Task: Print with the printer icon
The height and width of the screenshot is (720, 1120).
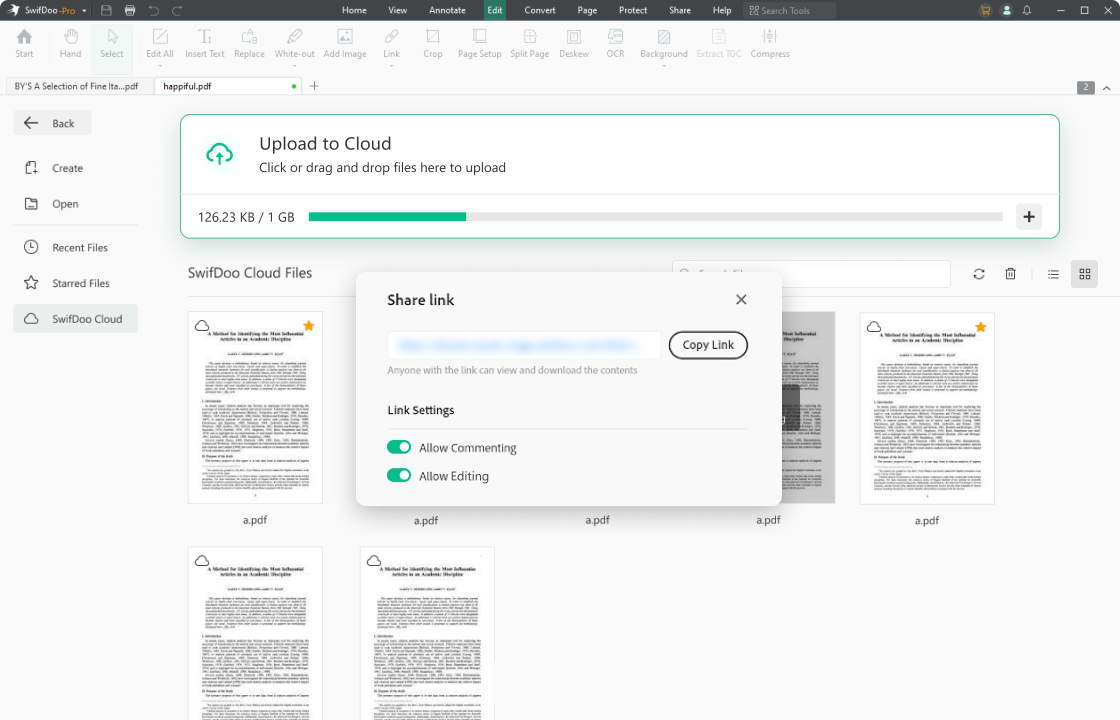Action: 130,11
